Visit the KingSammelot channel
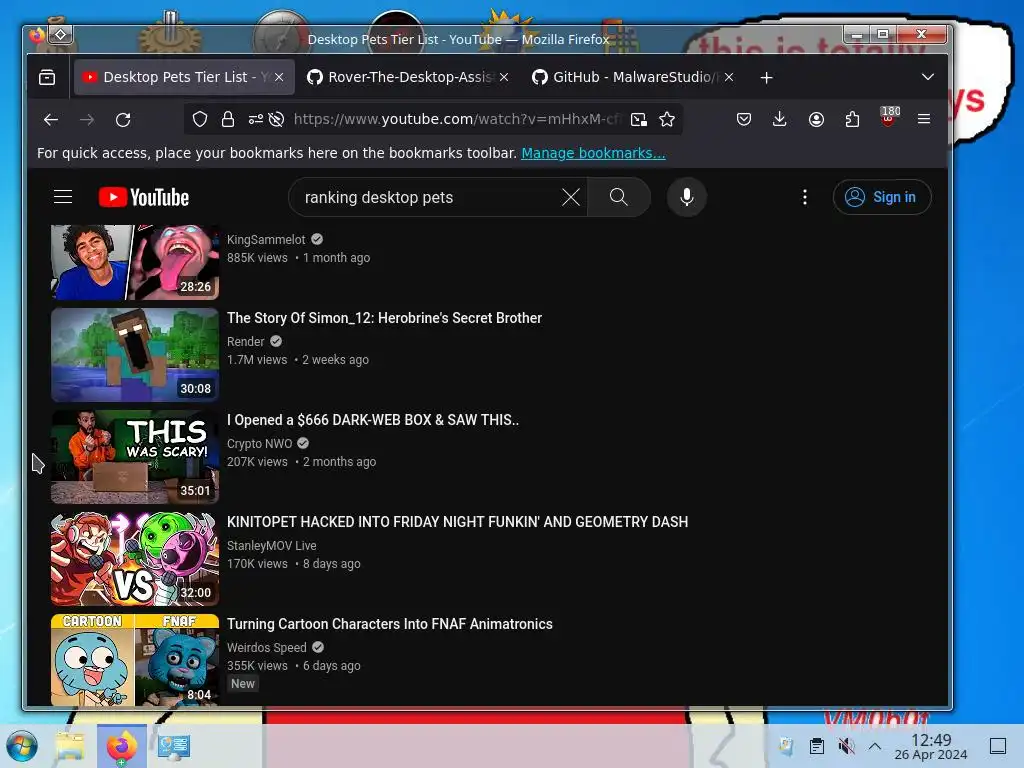This screenshot has height=768, width=1024. [266, 240]
